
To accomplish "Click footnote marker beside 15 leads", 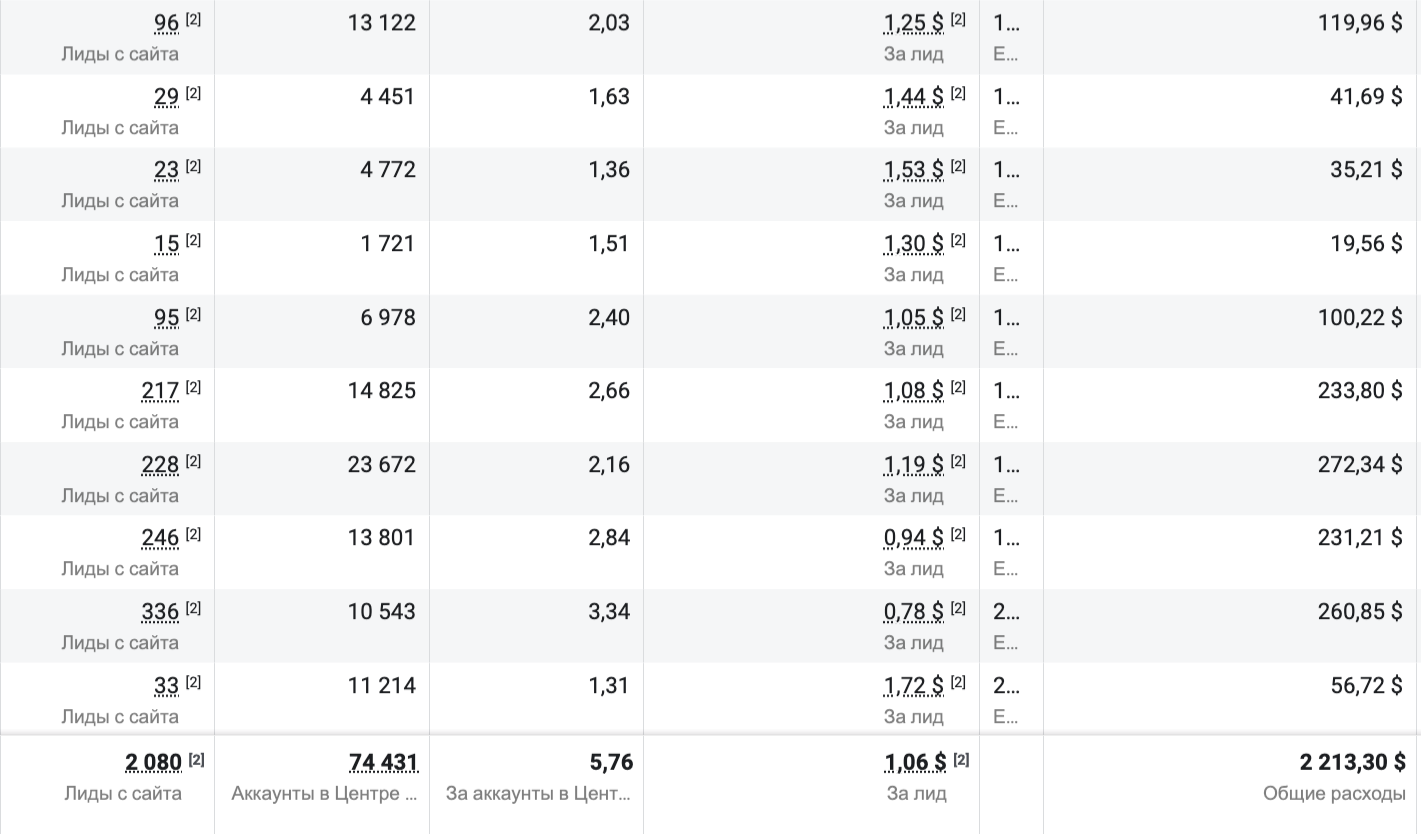I will 193,241.
